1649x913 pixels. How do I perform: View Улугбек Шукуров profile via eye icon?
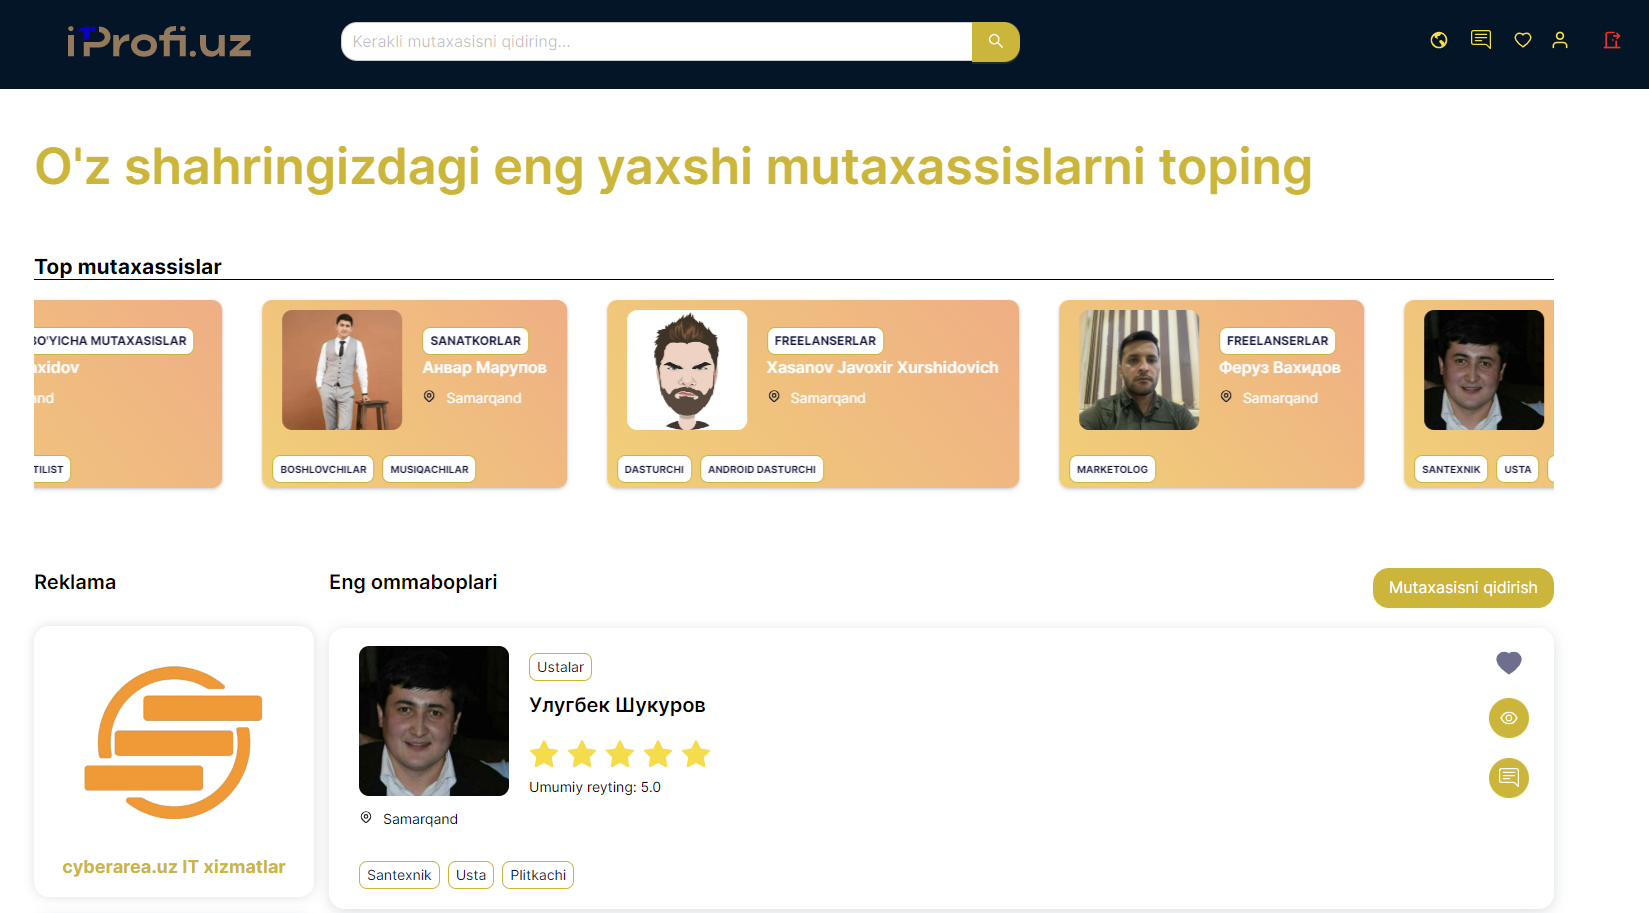coord(1508,718)
